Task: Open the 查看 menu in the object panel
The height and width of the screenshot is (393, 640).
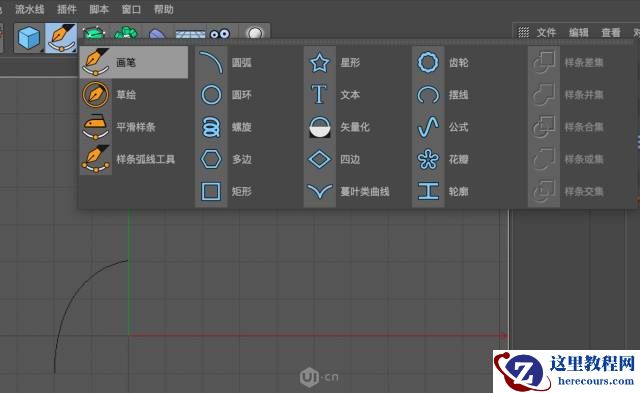Action: click(x=611, y=32)
